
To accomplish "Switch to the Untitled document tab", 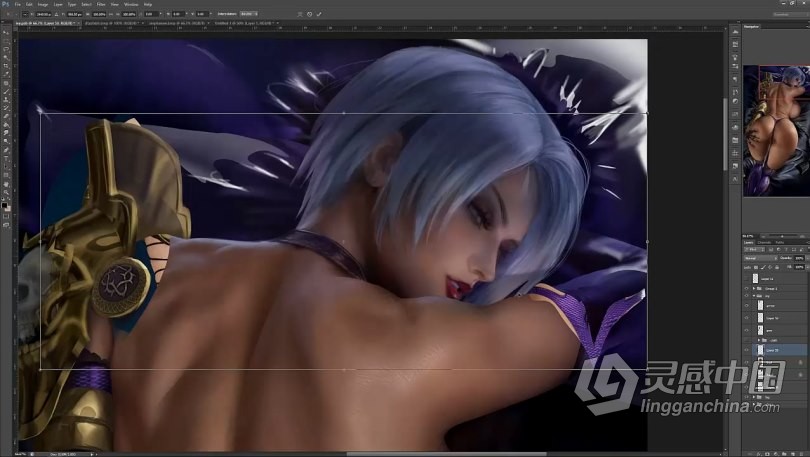I will click(x=243, y=23).
